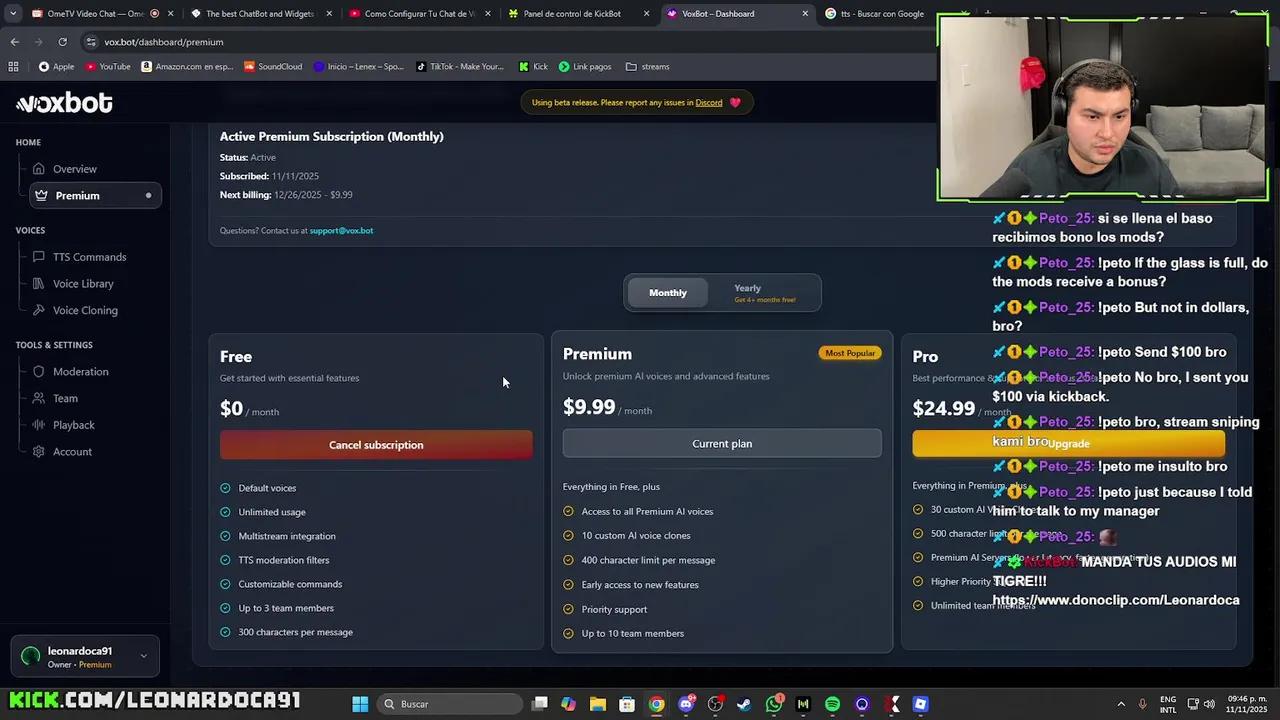Open File Explorer from the taskbar
This screenshot has width=1280, height=720.
click(x=597, y=704)
